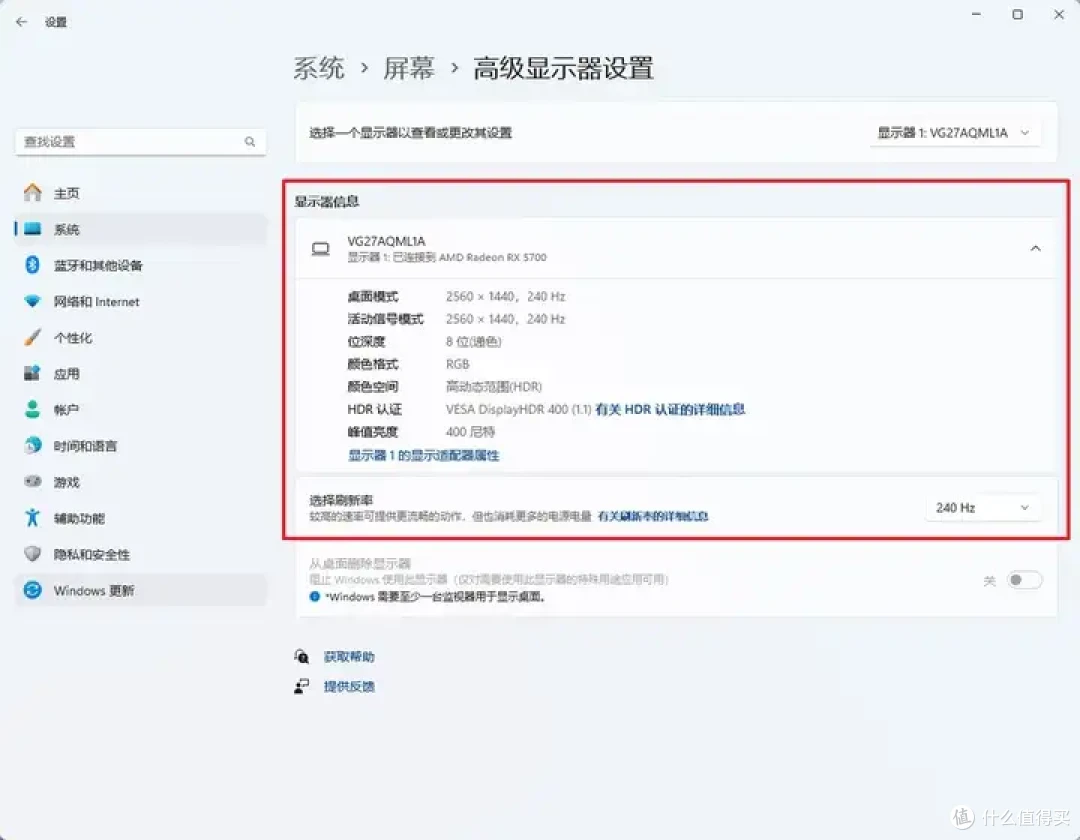Click the 400 尼特 peak brightness value
Image resolution: width=1080 pixels, height=840 pixels.
tap(470, 432)
